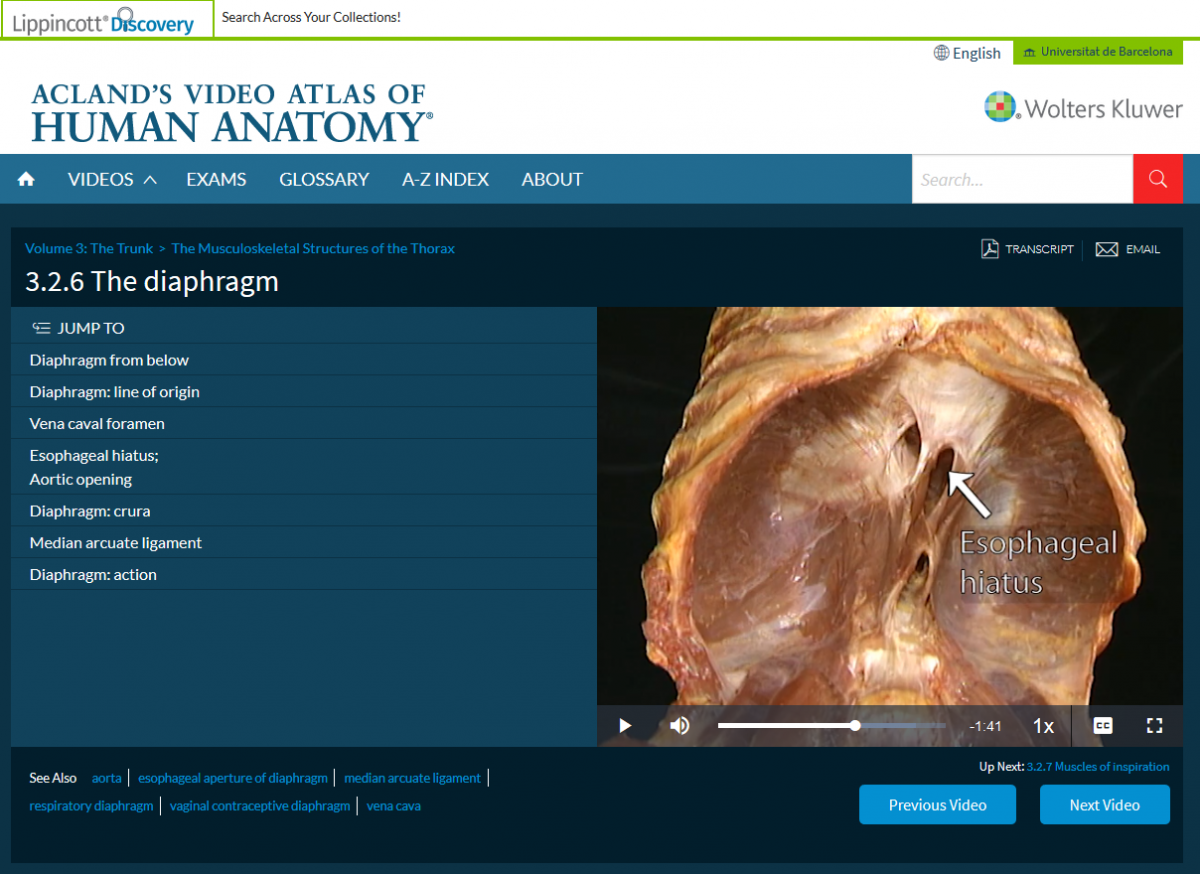Change playback speed 1x
Viewport: 1200px width, 874px height.
coord(1043,726)
